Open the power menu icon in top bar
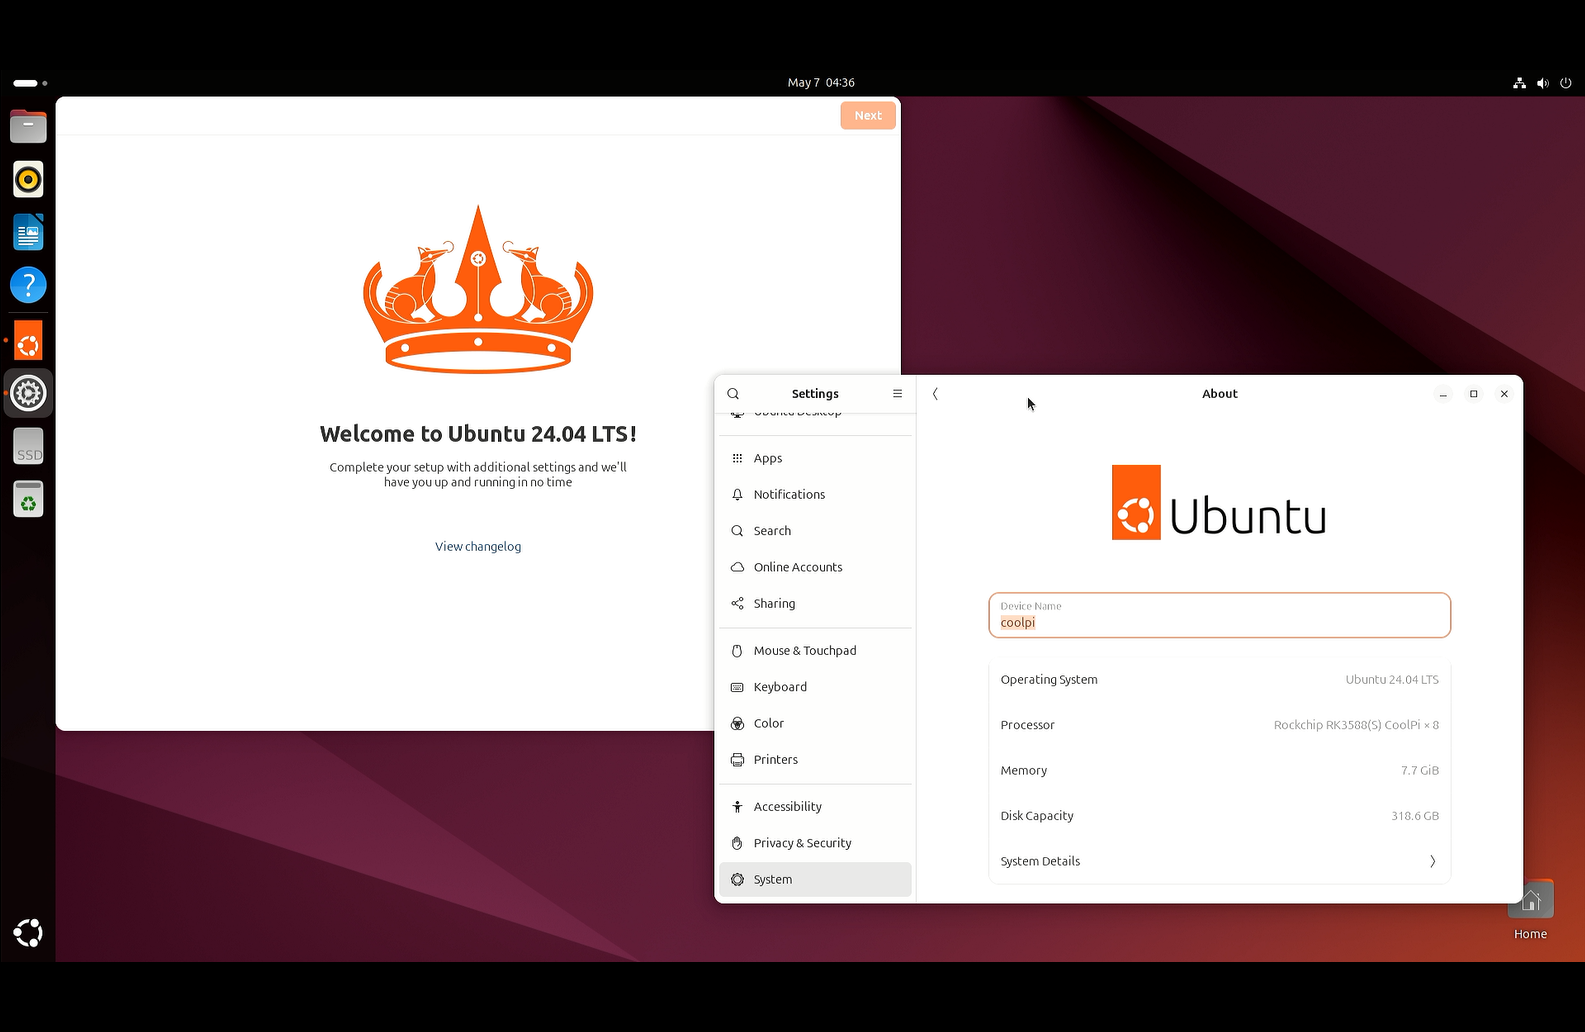The image size is (1585, 1032). [1566, 83]
